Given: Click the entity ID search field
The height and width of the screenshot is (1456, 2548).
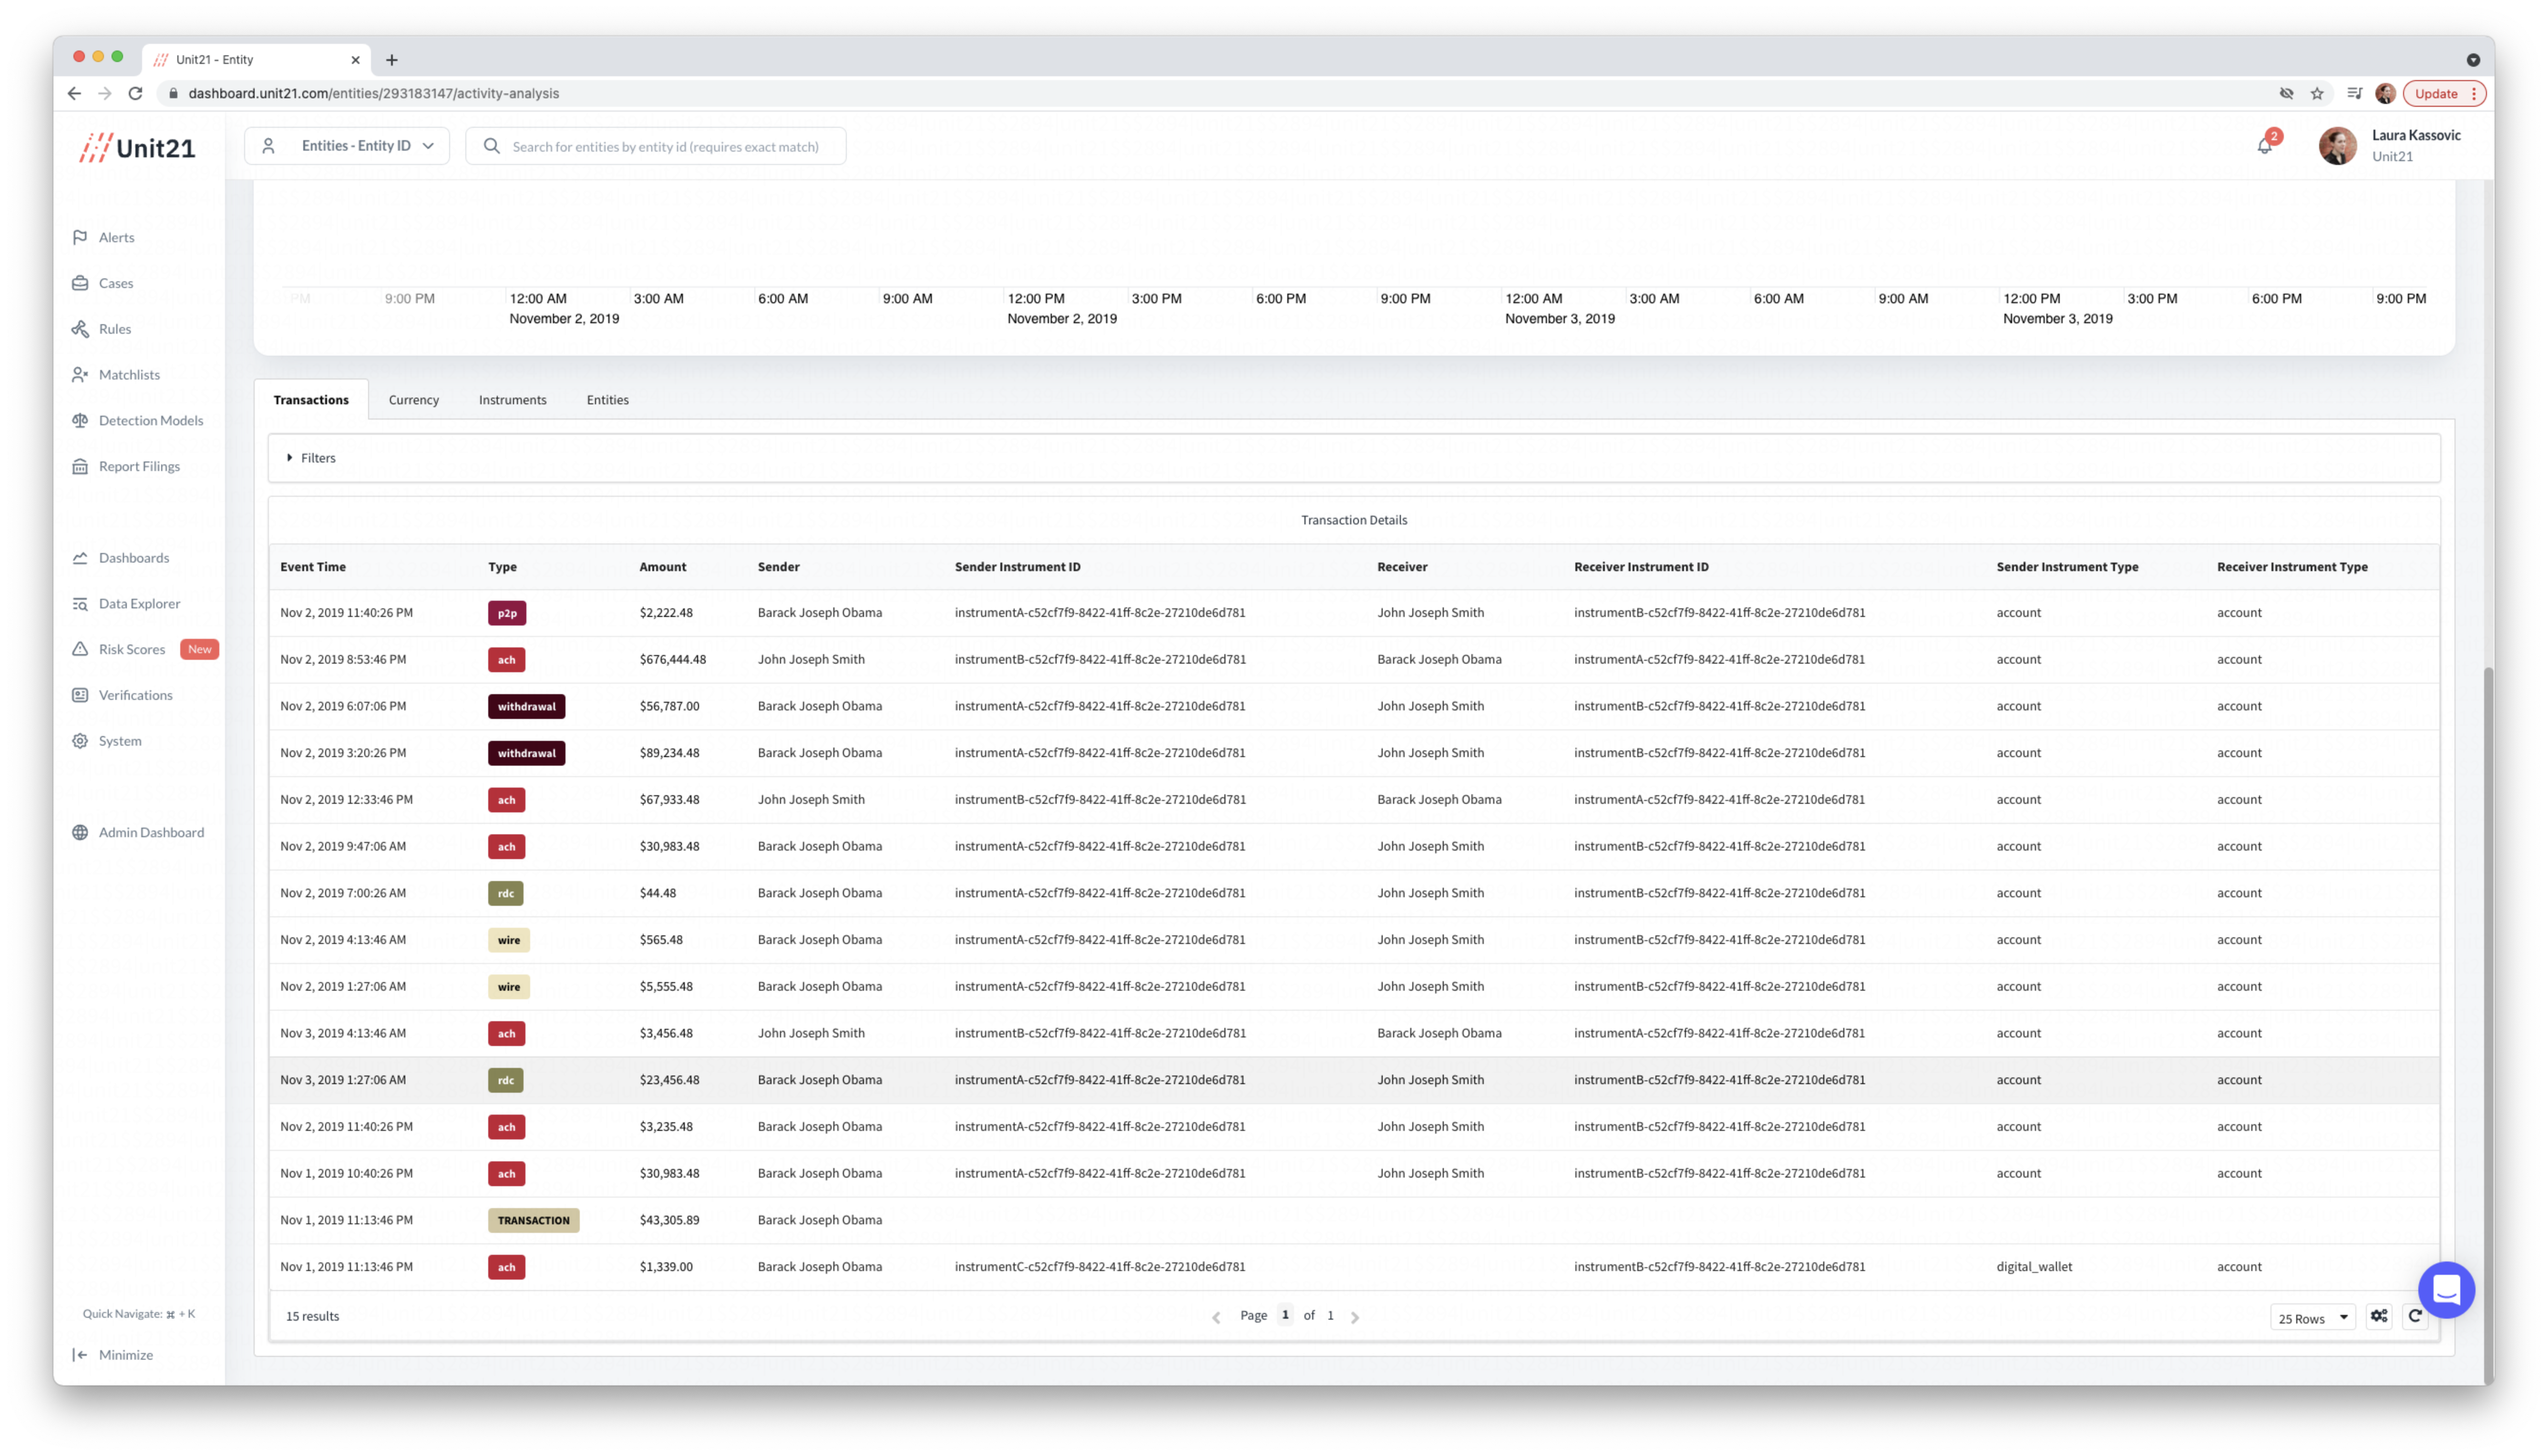Looking at the screenshot, I should tap(665, 146).
